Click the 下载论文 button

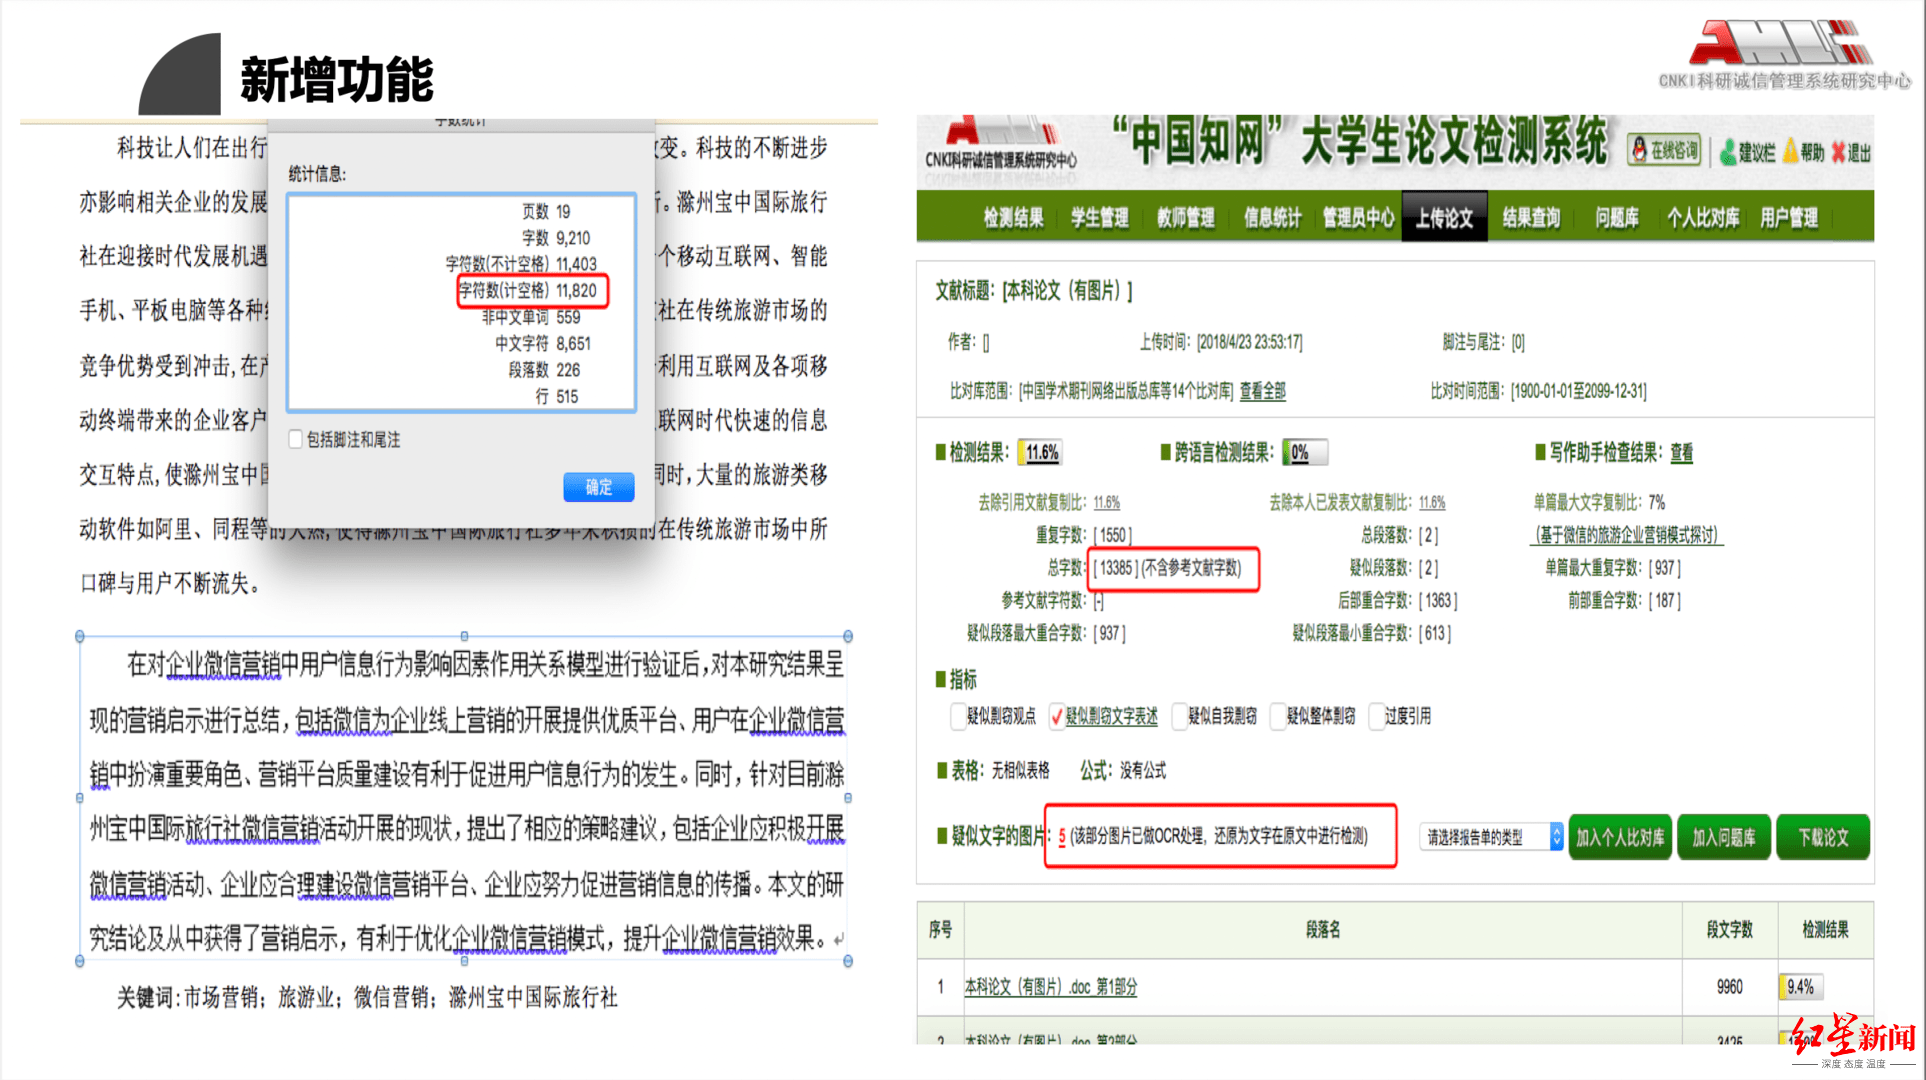tap(1823, 837)
